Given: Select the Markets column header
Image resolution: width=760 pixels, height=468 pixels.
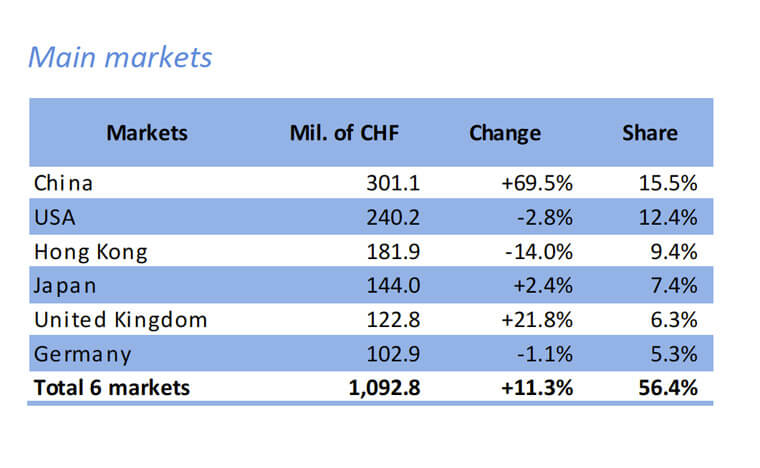Looking at the screenshot, I should pos(147,133).
